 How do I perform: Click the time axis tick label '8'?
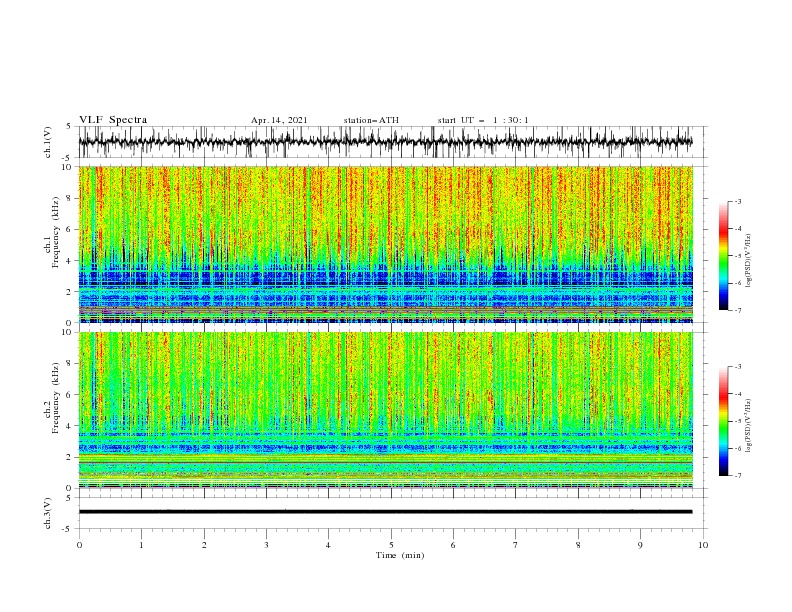coord(578,545)
